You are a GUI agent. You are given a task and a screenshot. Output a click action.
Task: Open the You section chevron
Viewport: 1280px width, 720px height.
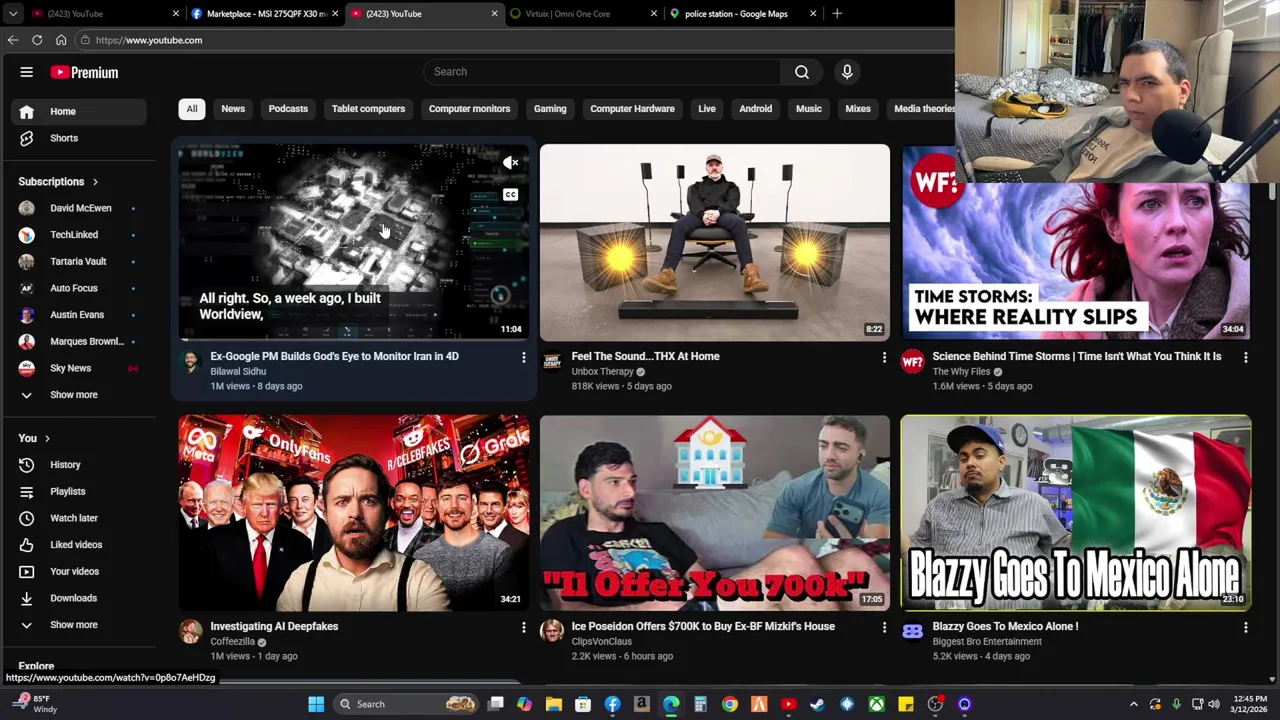(x=47, y=438)
